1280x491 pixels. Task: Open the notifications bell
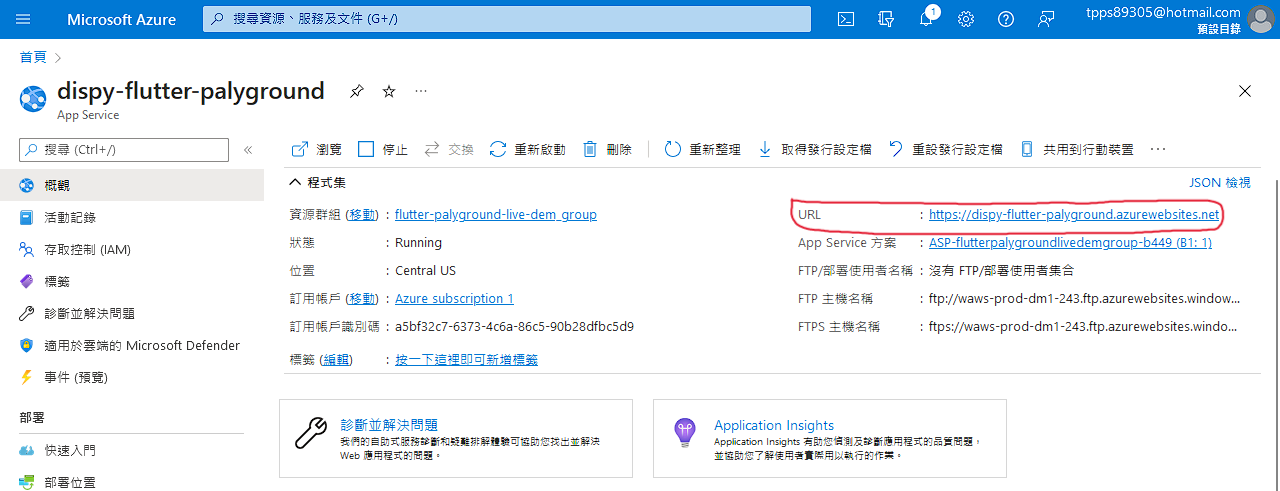[x=926, y=19]
